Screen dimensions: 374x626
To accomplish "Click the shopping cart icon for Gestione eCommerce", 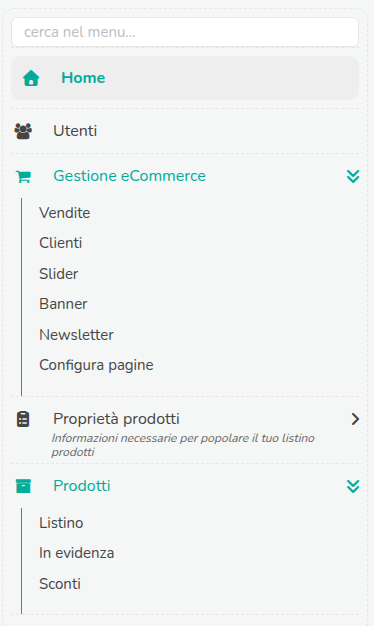I will (x=23, y=176).
